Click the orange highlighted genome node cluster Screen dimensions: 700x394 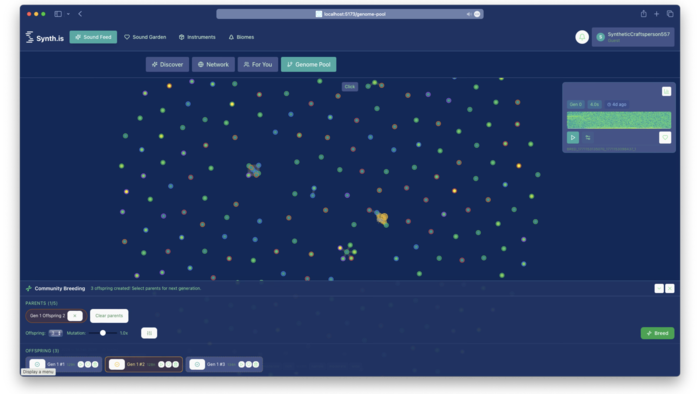coord(382,218)
